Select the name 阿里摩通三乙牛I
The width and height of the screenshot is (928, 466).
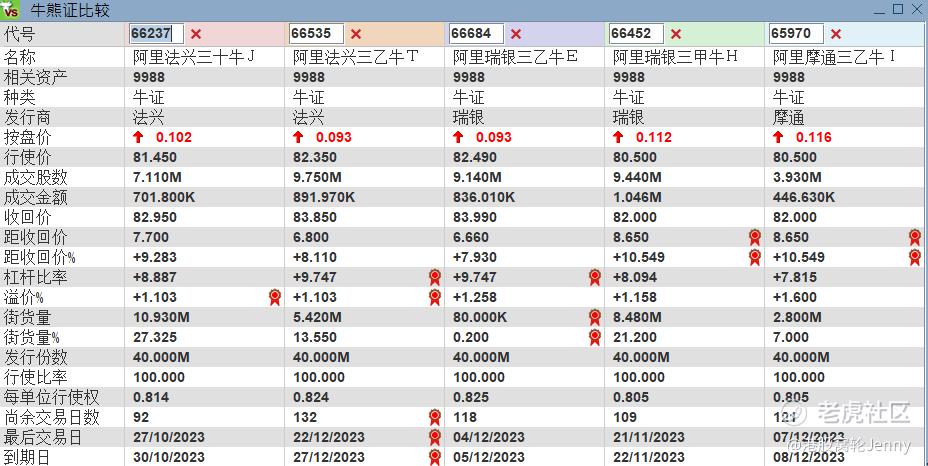(834, 57)
